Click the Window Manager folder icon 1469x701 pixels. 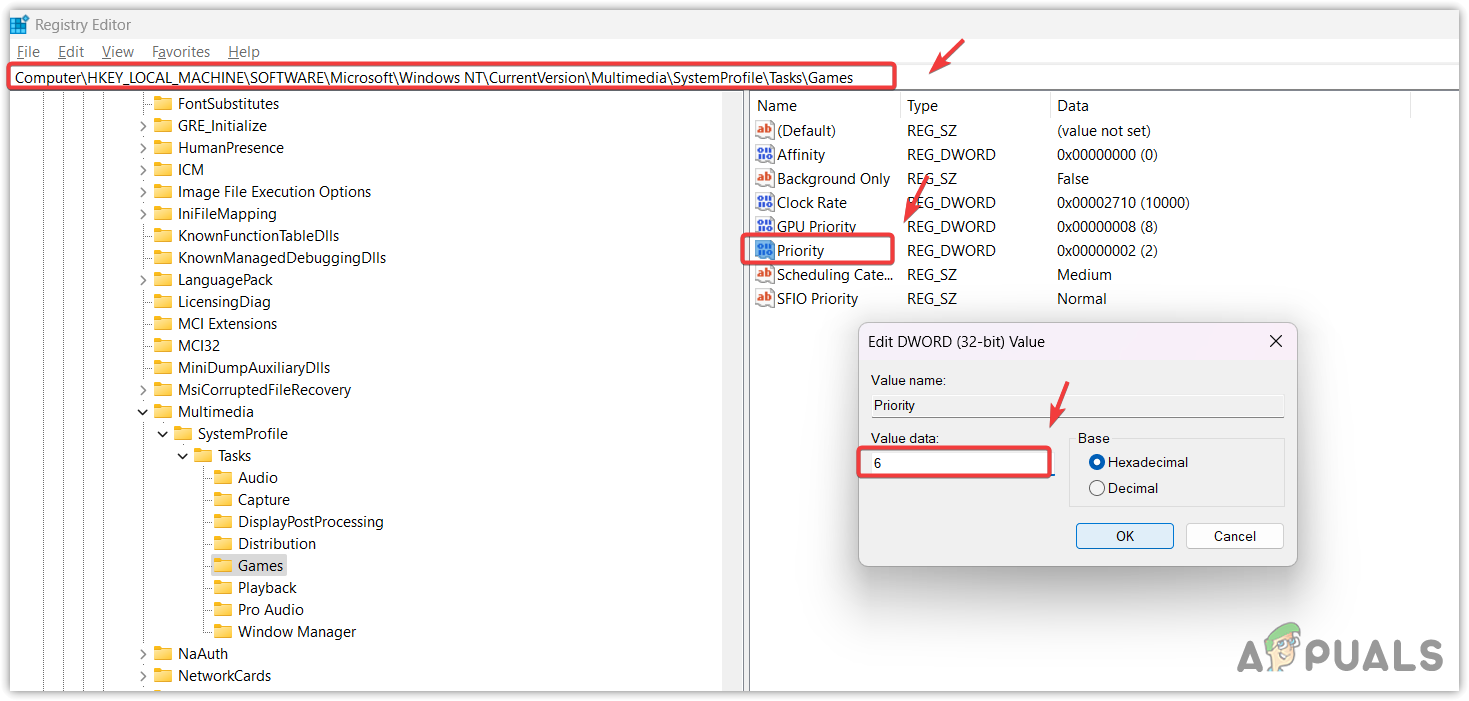pyautogui.click(x=223, y=631)
